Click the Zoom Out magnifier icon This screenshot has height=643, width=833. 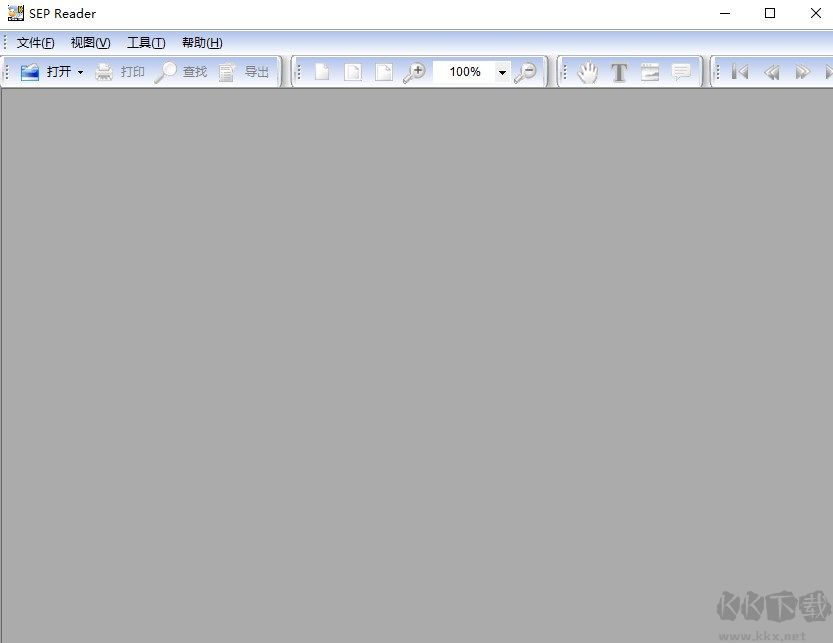[526, 71]
